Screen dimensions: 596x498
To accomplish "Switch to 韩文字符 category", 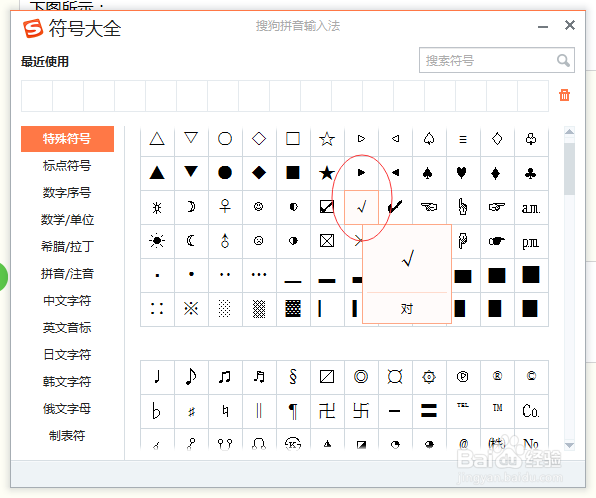I will pyautogui.click(x=67, y=382).
